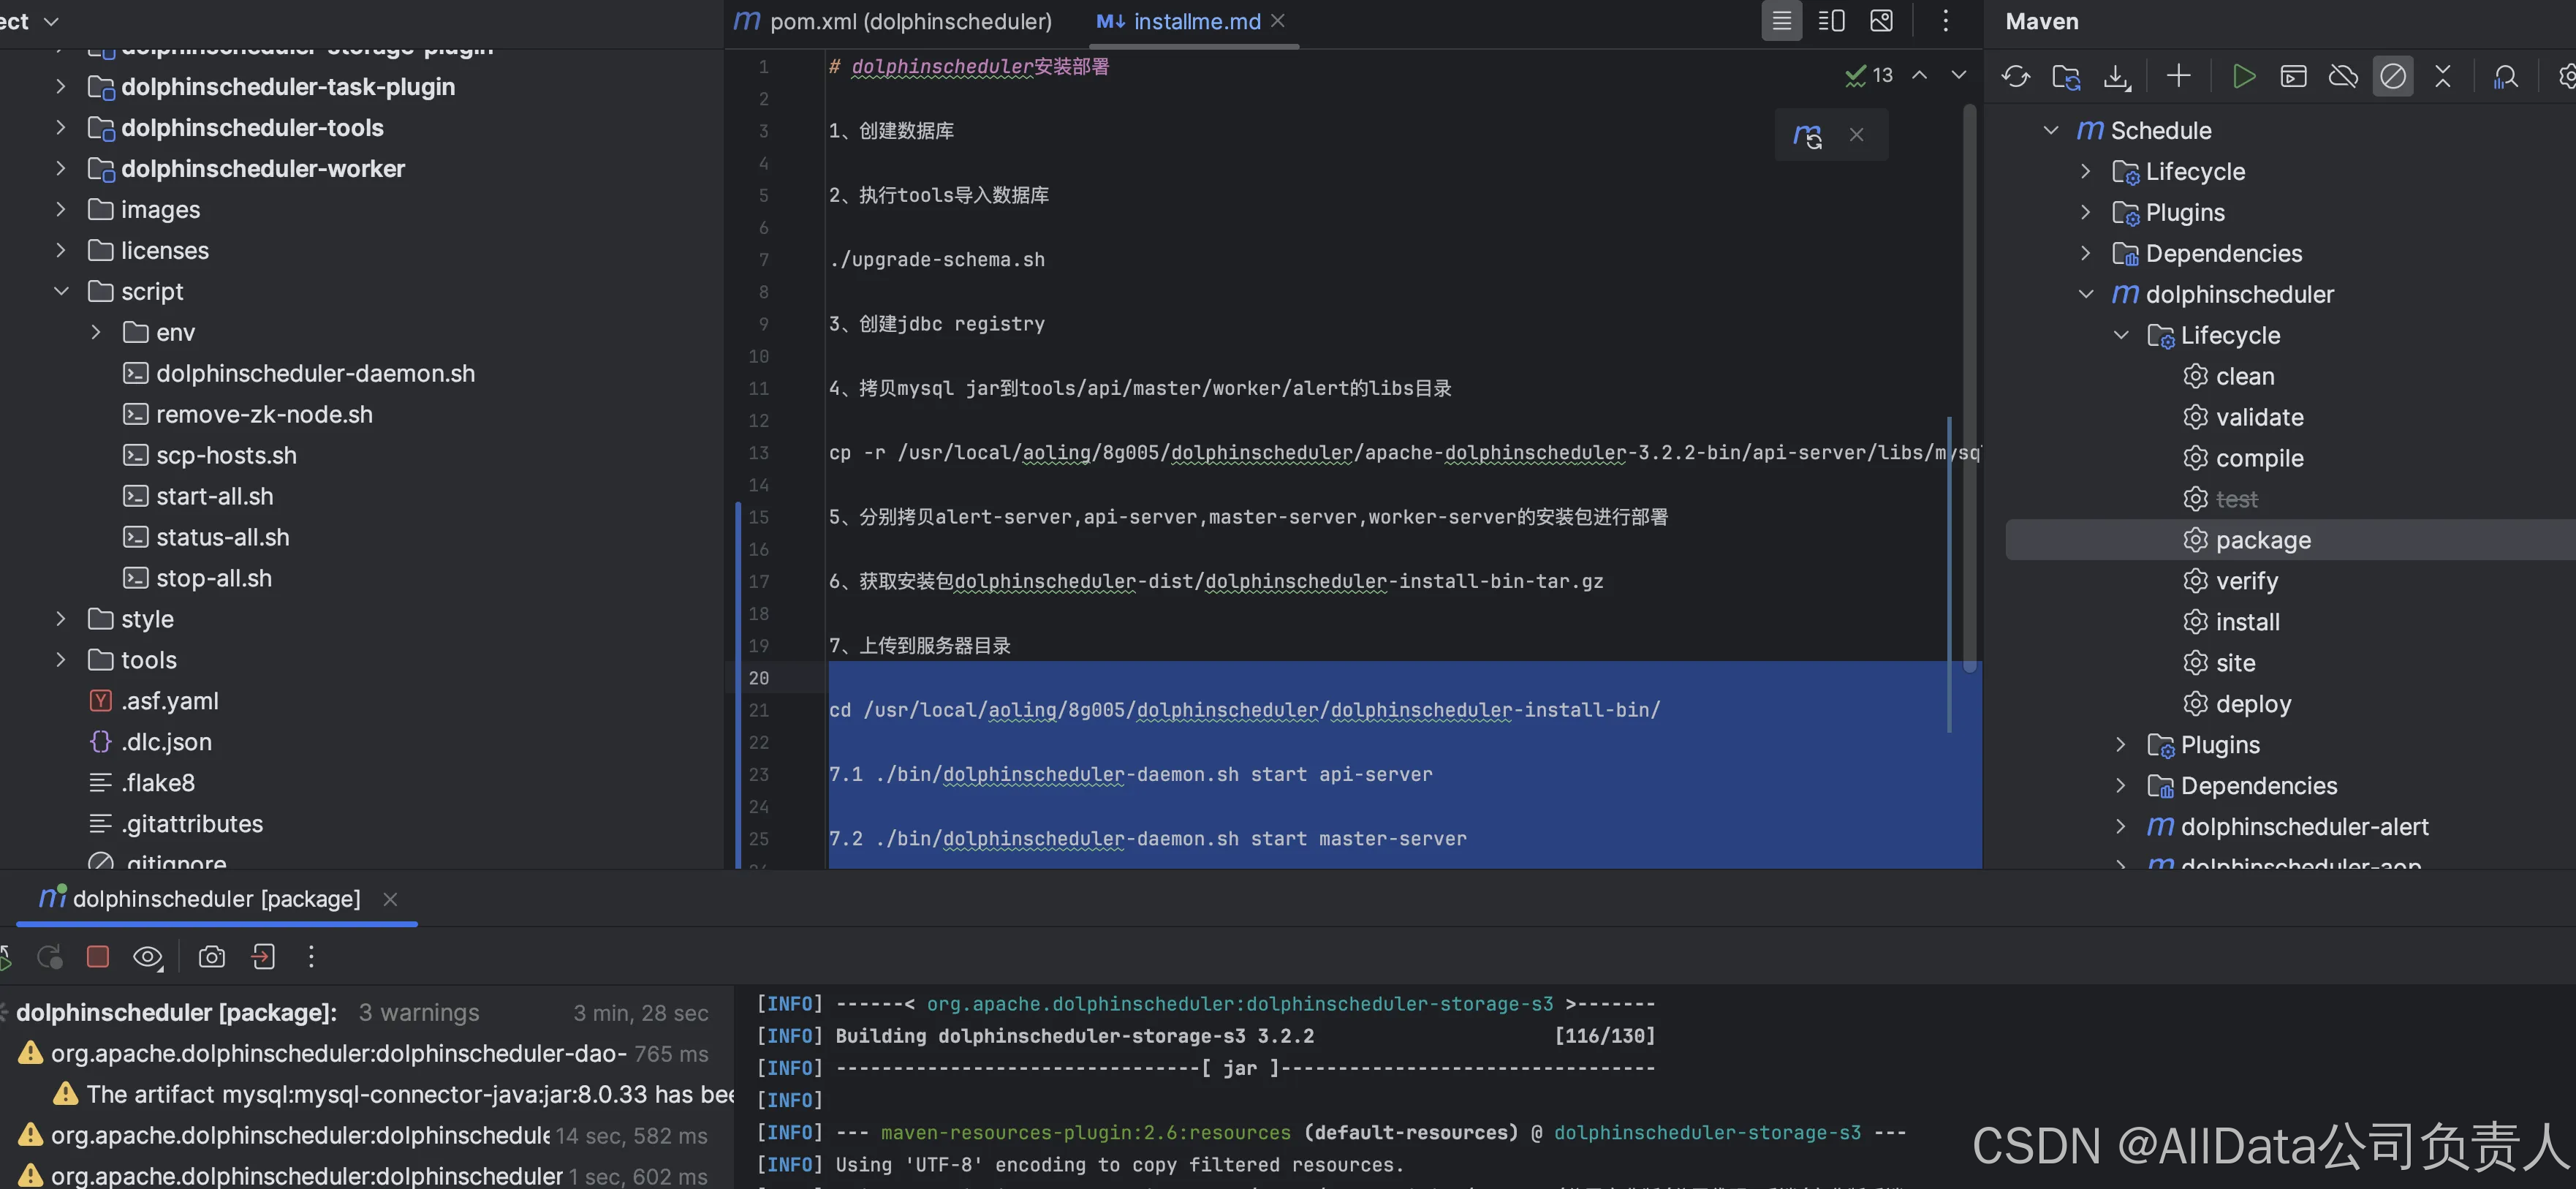2576x1189 pixels.
Task: Close the dolphinscheduler [package] run tab
Action: (390, 899)
